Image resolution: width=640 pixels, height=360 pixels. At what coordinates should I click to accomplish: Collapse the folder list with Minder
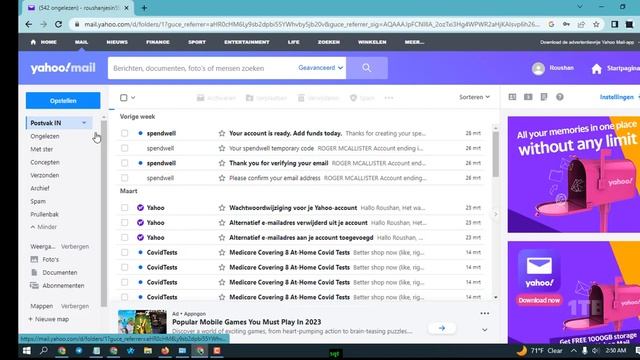tap(44, 227)
